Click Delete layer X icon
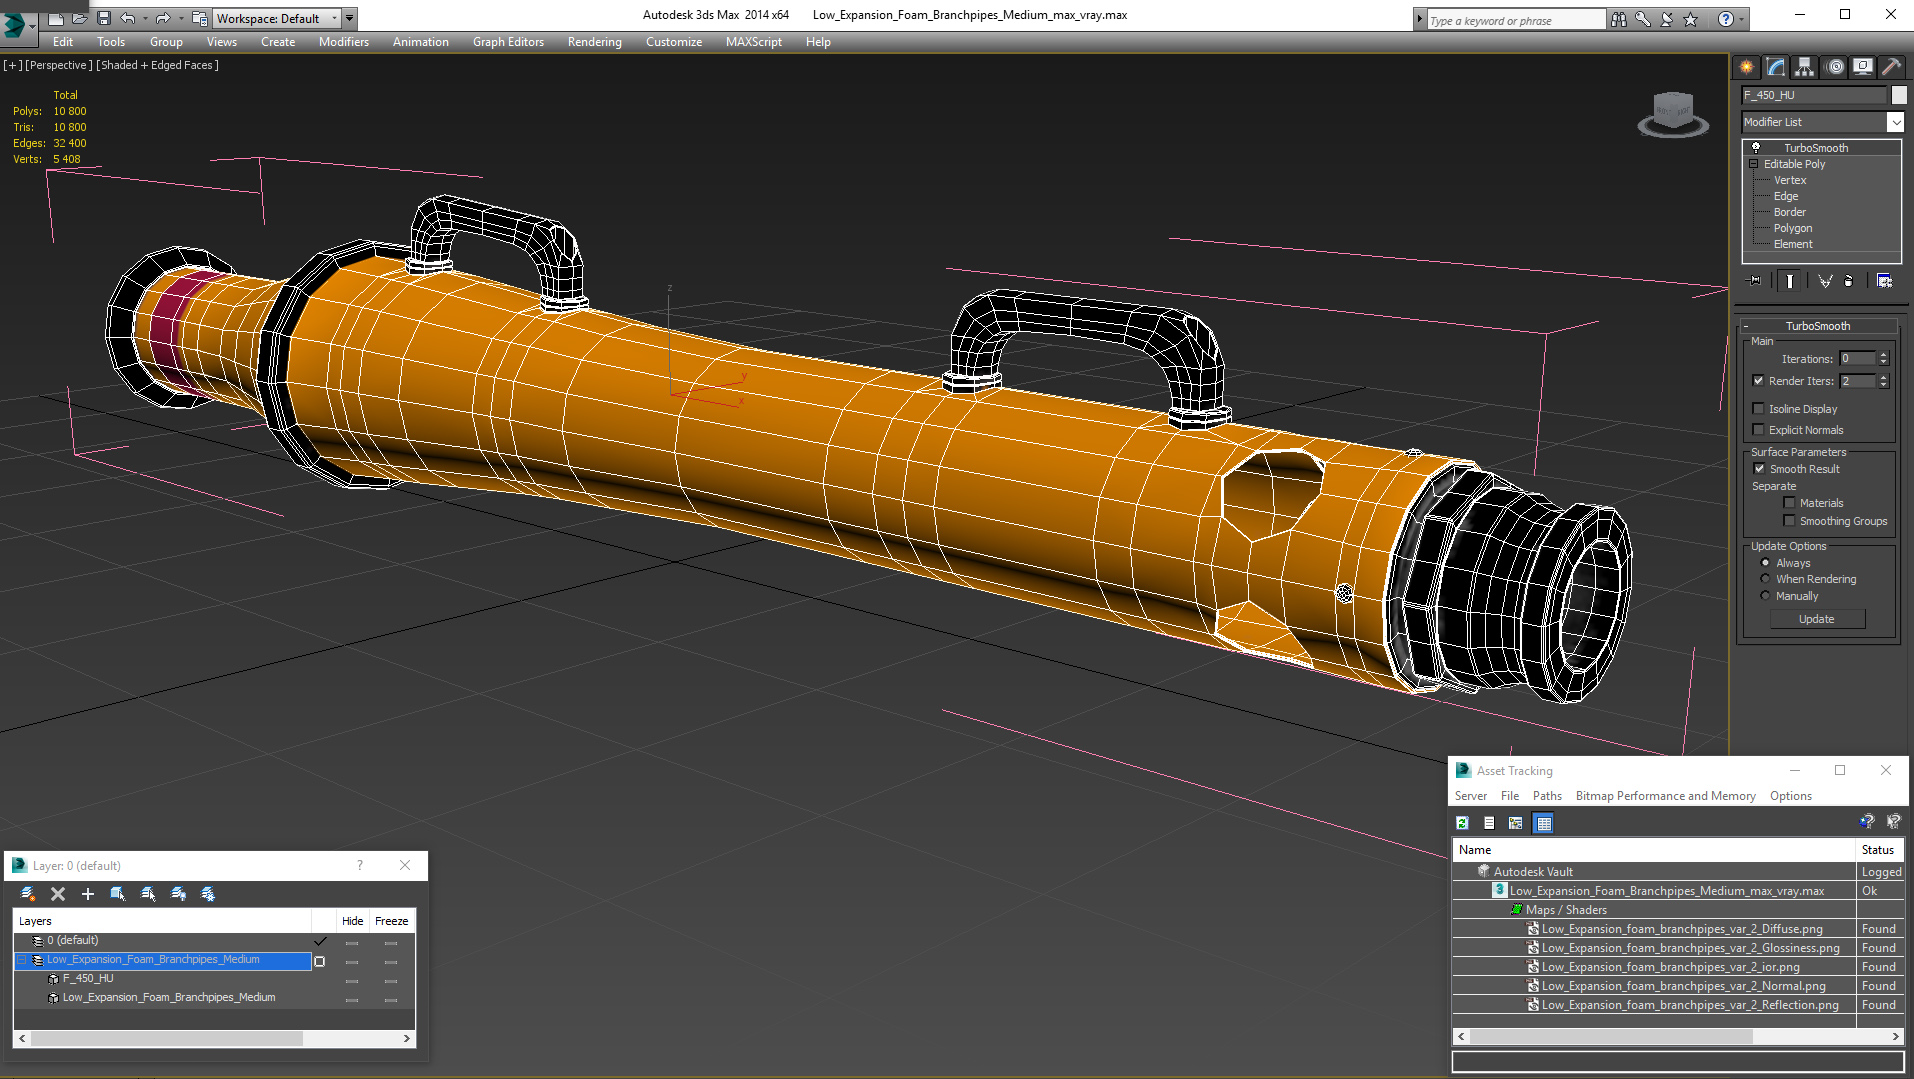The height and width of the screenshot is (1079, 1914). pyautogui.click(x=58, y=894)
